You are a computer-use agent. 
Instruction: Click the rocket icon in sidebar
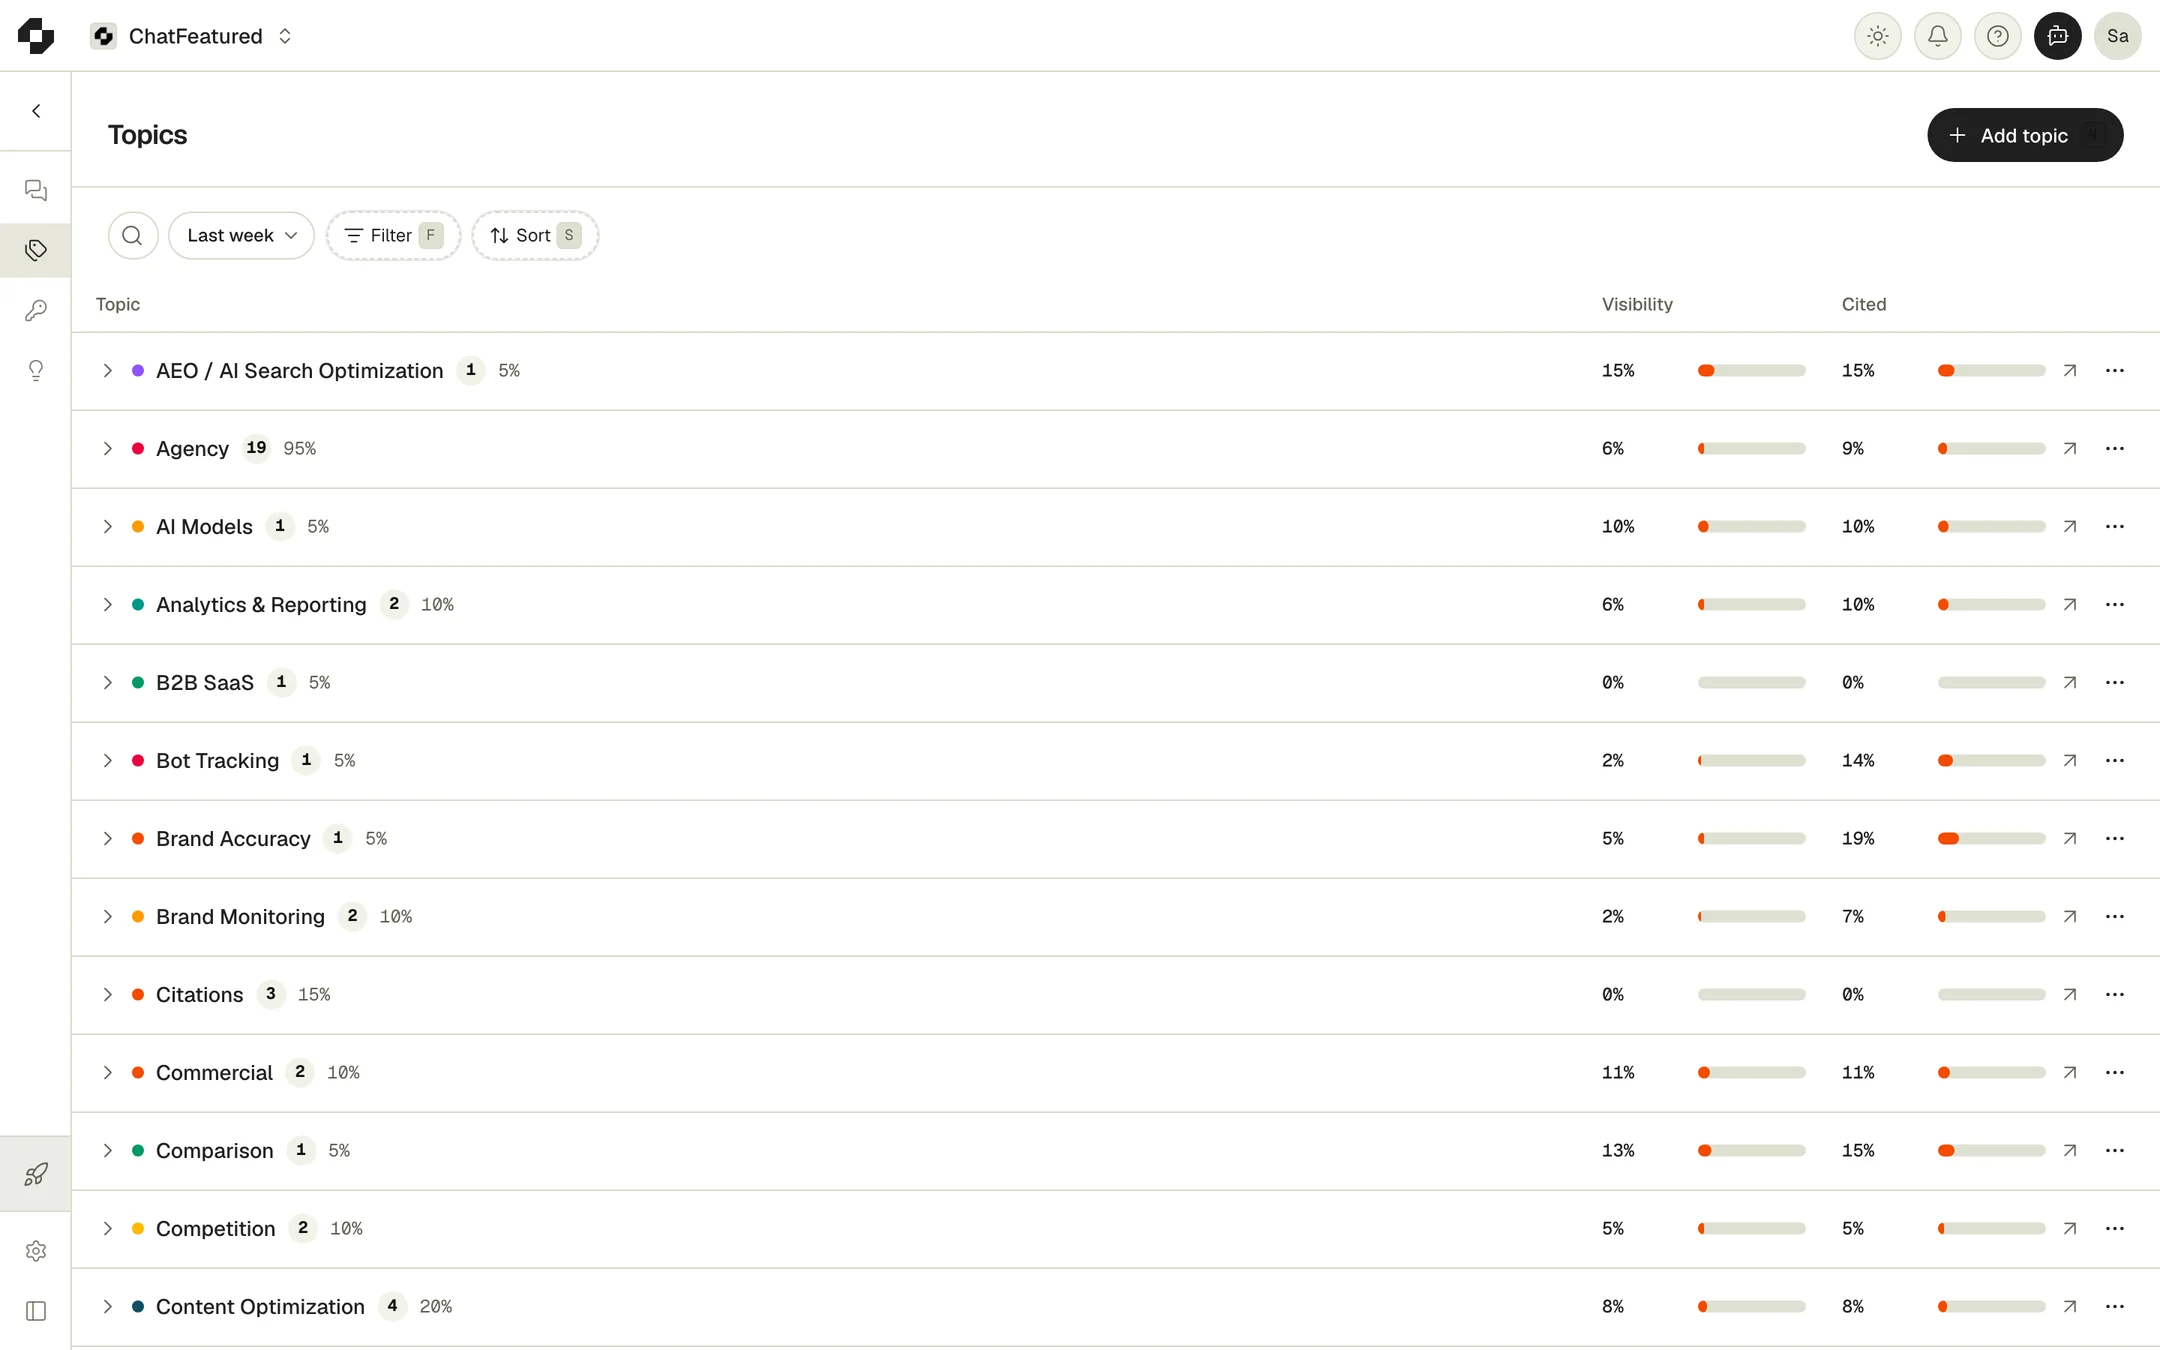click(x=36, y=1174)
